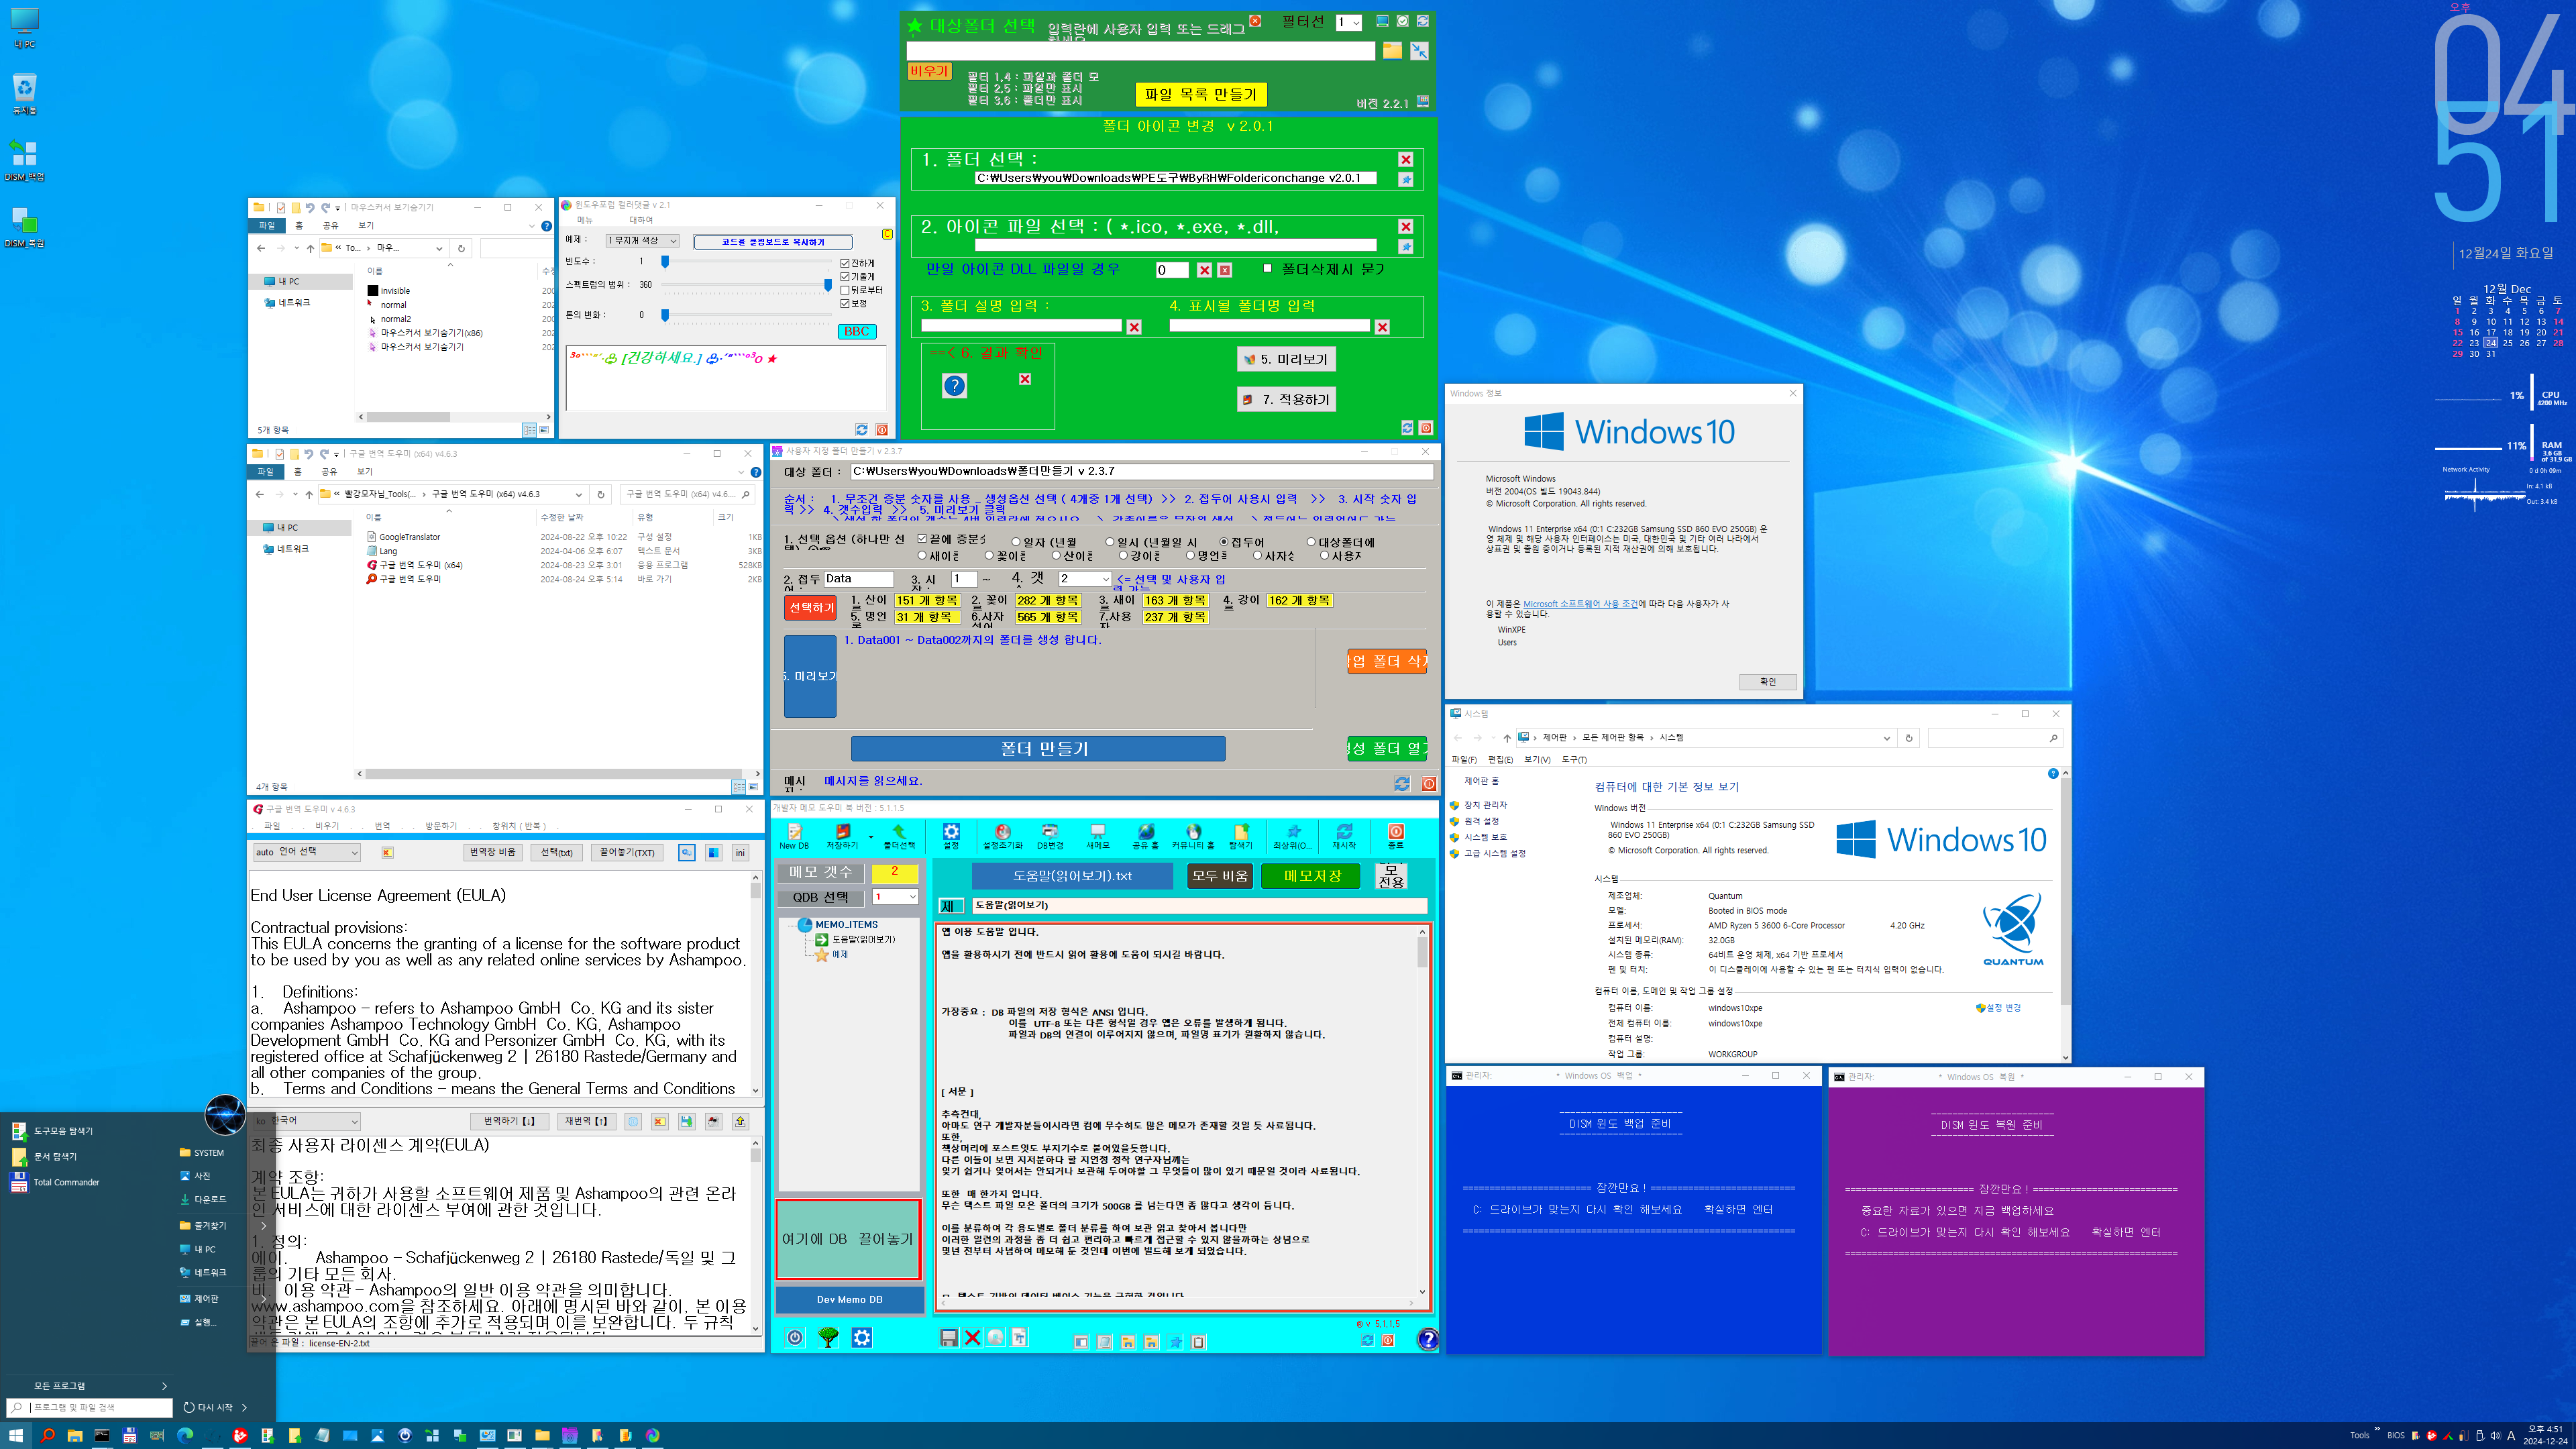Open 방문하기 menu in translator
This screenshot has height=1449, width=2576.
[x=441, y=826]
